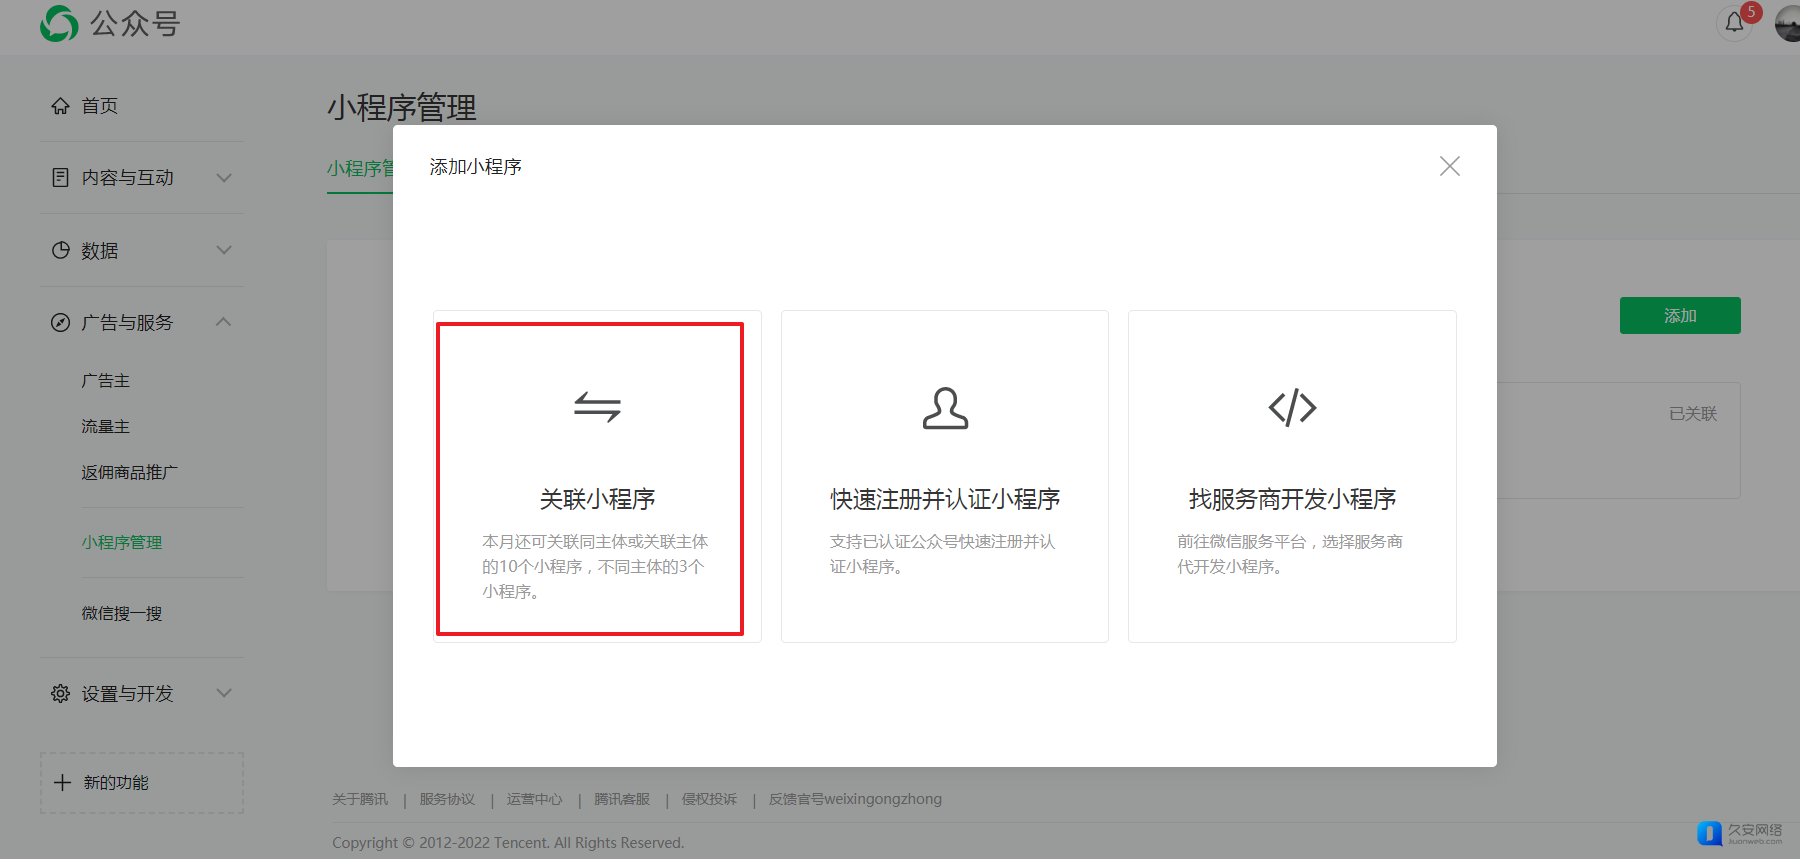
Task: Open 返佣商品推广 sidebar item
Action: (x=130, y=472)
